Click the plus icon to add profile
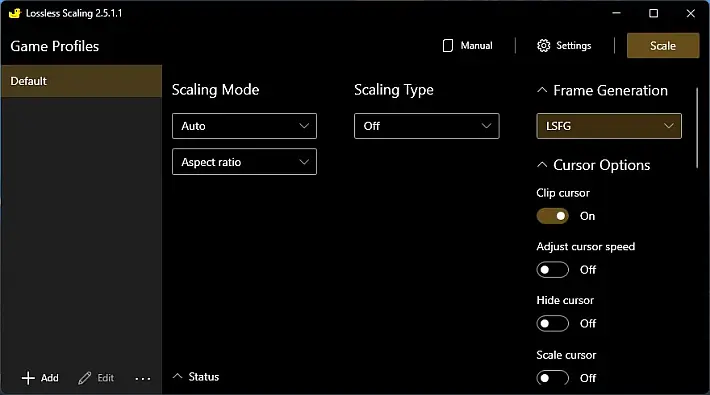The width and height of the screenshot is (710, 395). tap(28, 378)
